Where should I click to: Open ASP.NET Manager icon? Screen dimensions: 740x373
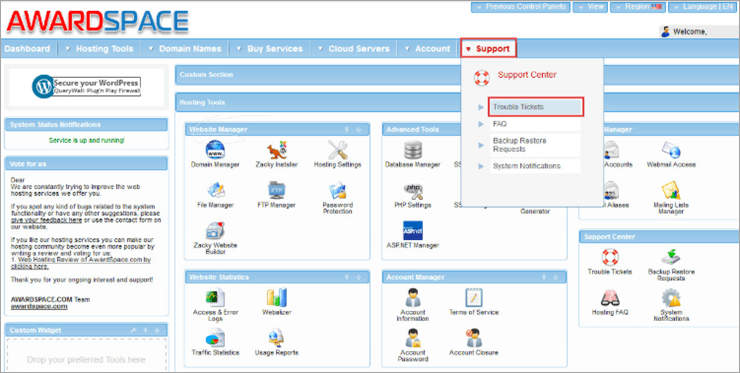pyautogui.click(x=412, y=231)
